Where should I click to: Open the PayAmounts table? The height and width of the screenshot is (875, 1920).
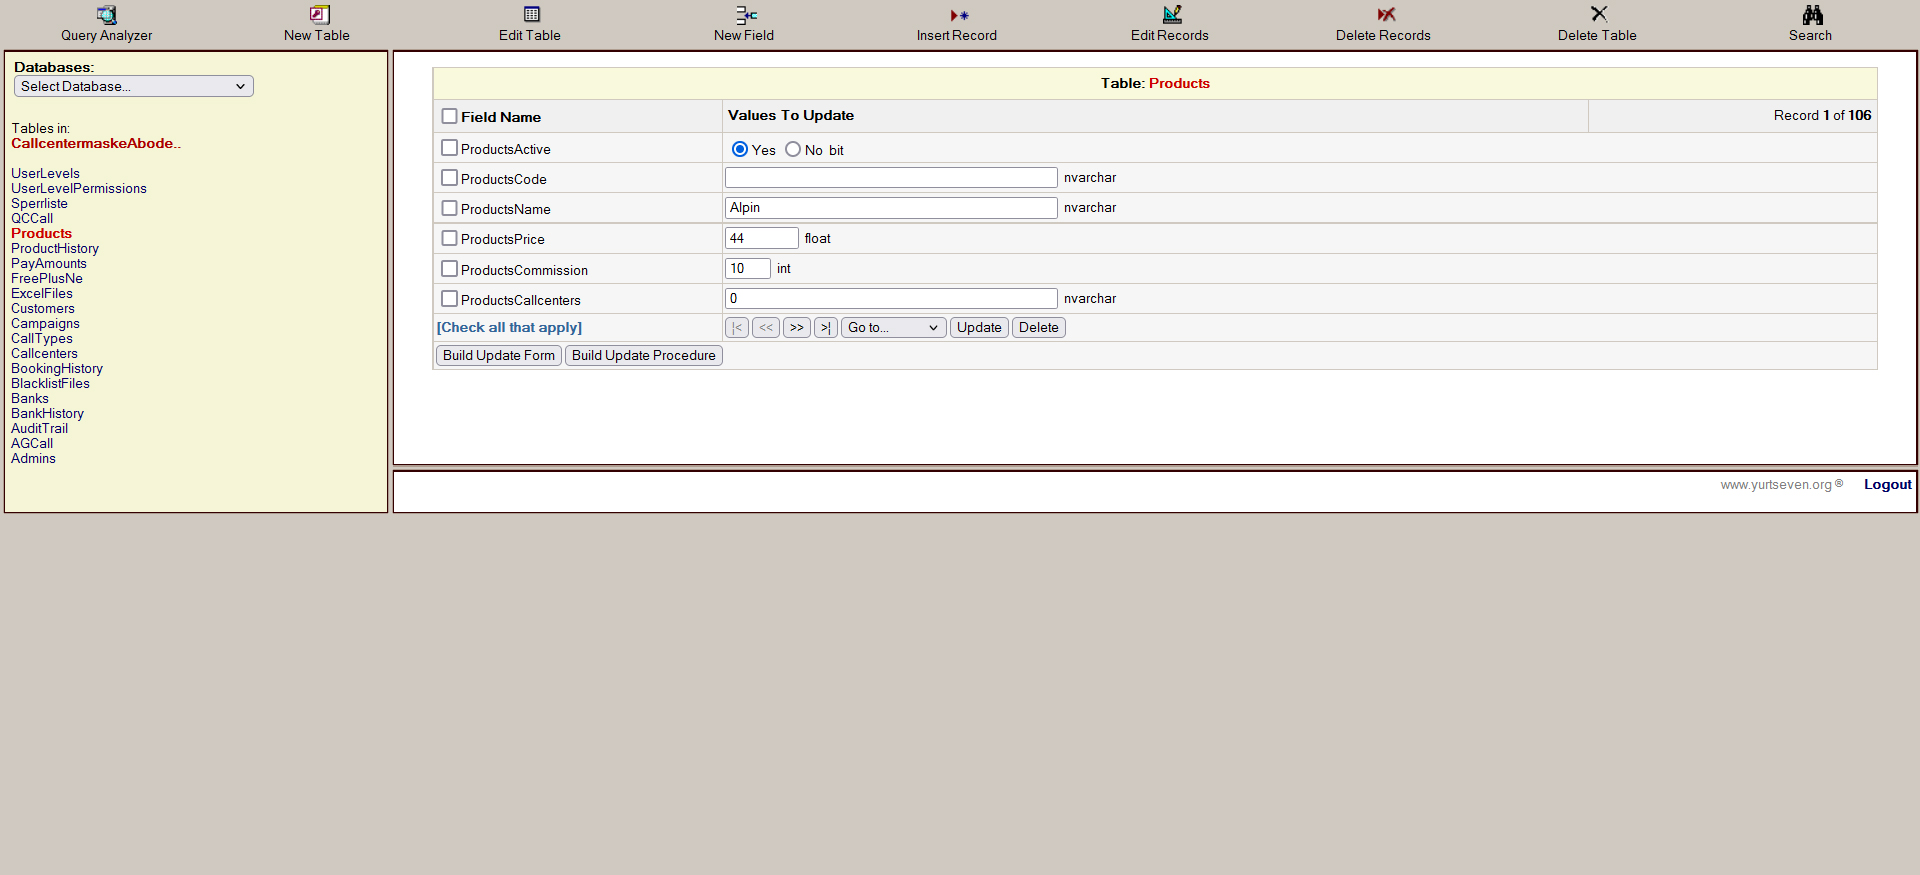click(49, 263)
